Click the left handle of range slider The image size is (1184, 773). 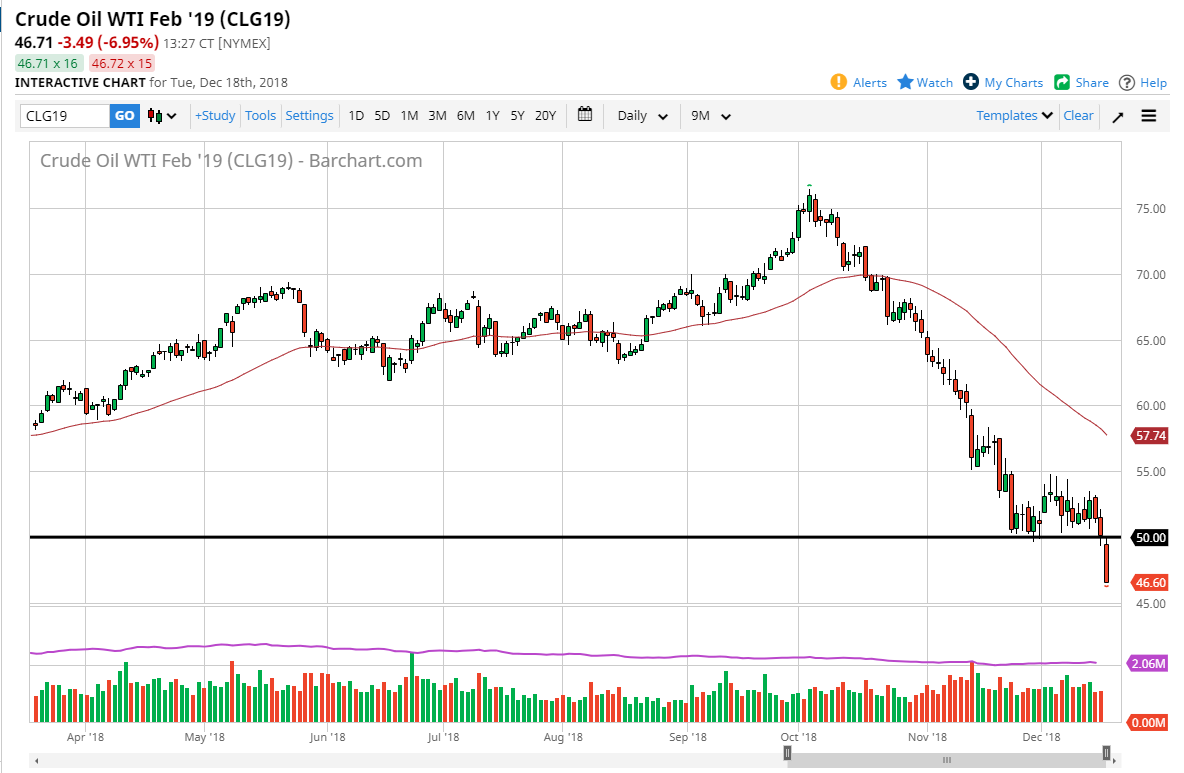pyautogui.click(x=788, y=752)
